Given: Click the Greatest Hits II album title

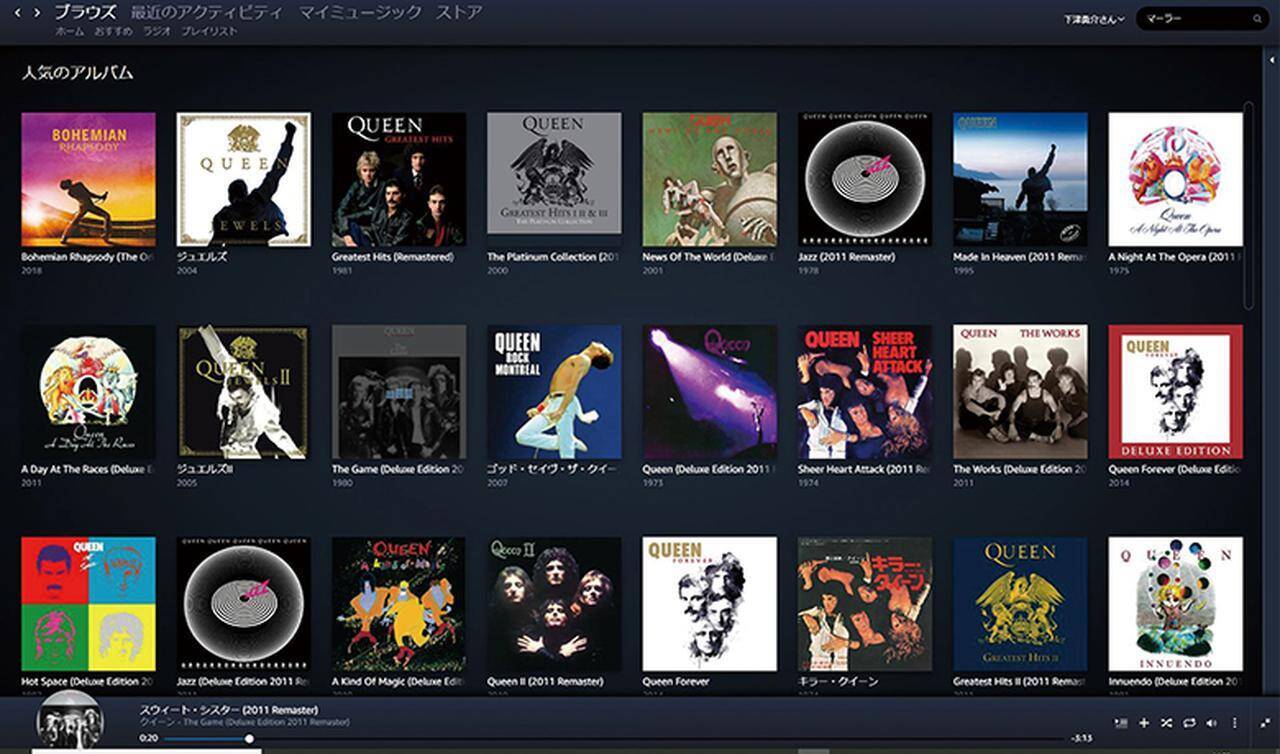Looking at the screenshot, I should pos(1020,681).
